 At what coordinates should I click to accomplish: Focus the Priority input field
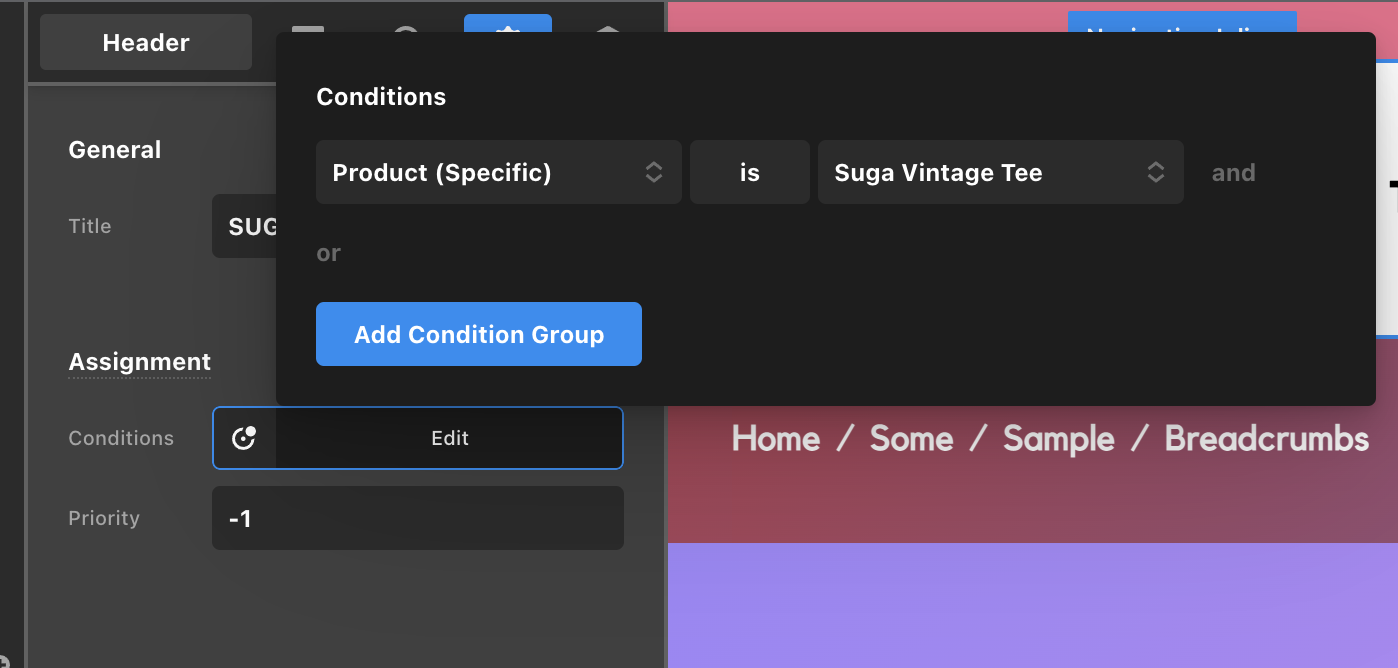[x=417, y=518]
